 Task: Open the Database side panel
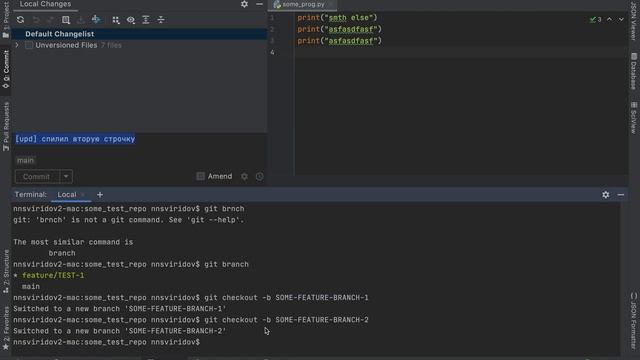(634, 71)
